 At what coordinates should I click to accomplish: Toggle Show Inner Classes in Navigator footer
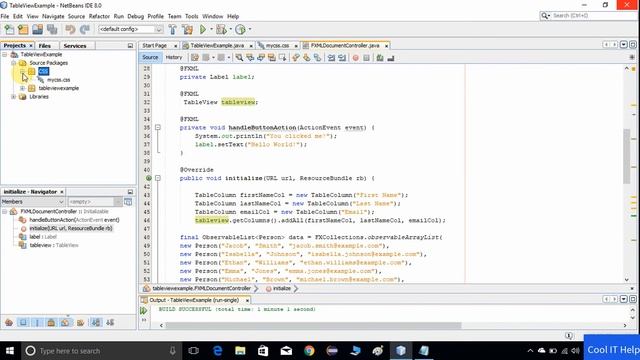(65, 322)
